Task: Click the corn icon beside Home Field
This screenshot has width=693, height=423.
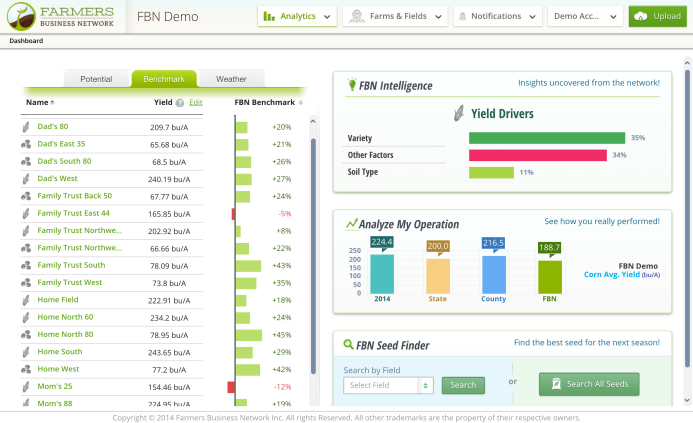Action: pos(26,300)
